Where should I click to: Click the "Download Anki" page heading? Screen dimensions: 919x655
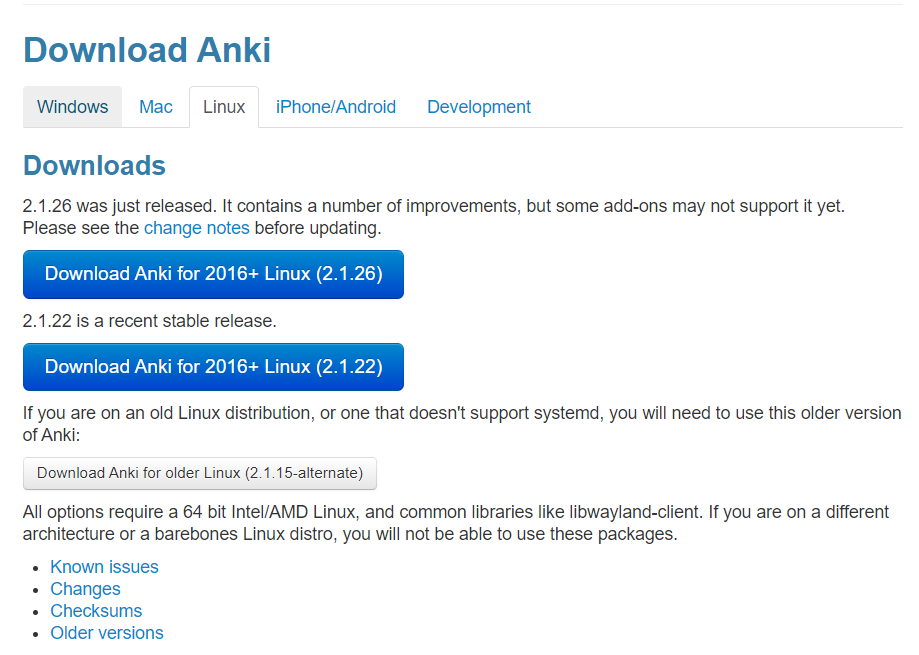pos(147,50)
